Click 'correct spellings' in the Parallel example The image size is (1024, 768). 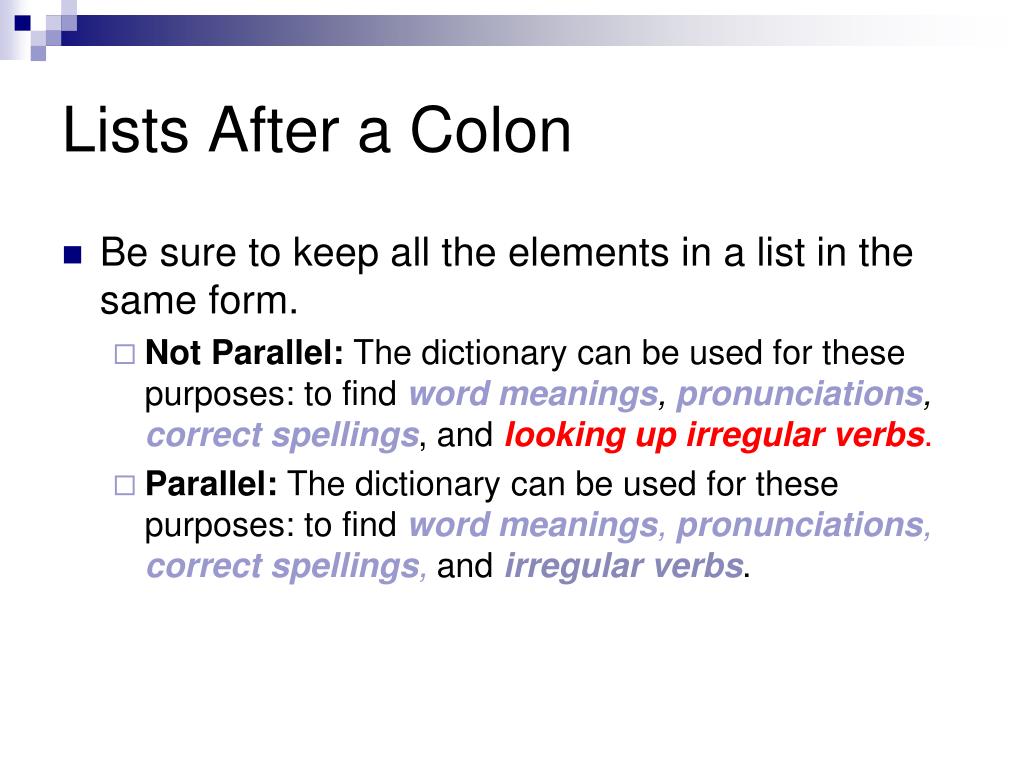coord(282,566)
